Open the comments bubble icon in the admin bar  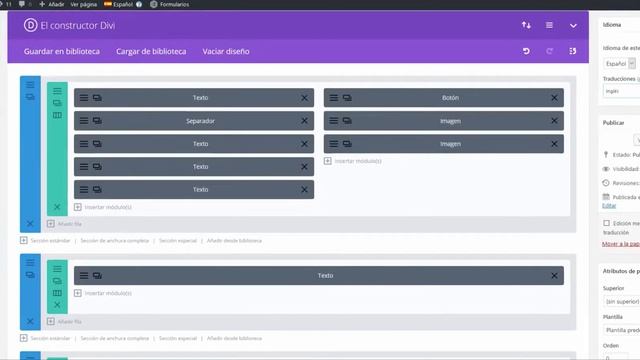tap(22, 4)
